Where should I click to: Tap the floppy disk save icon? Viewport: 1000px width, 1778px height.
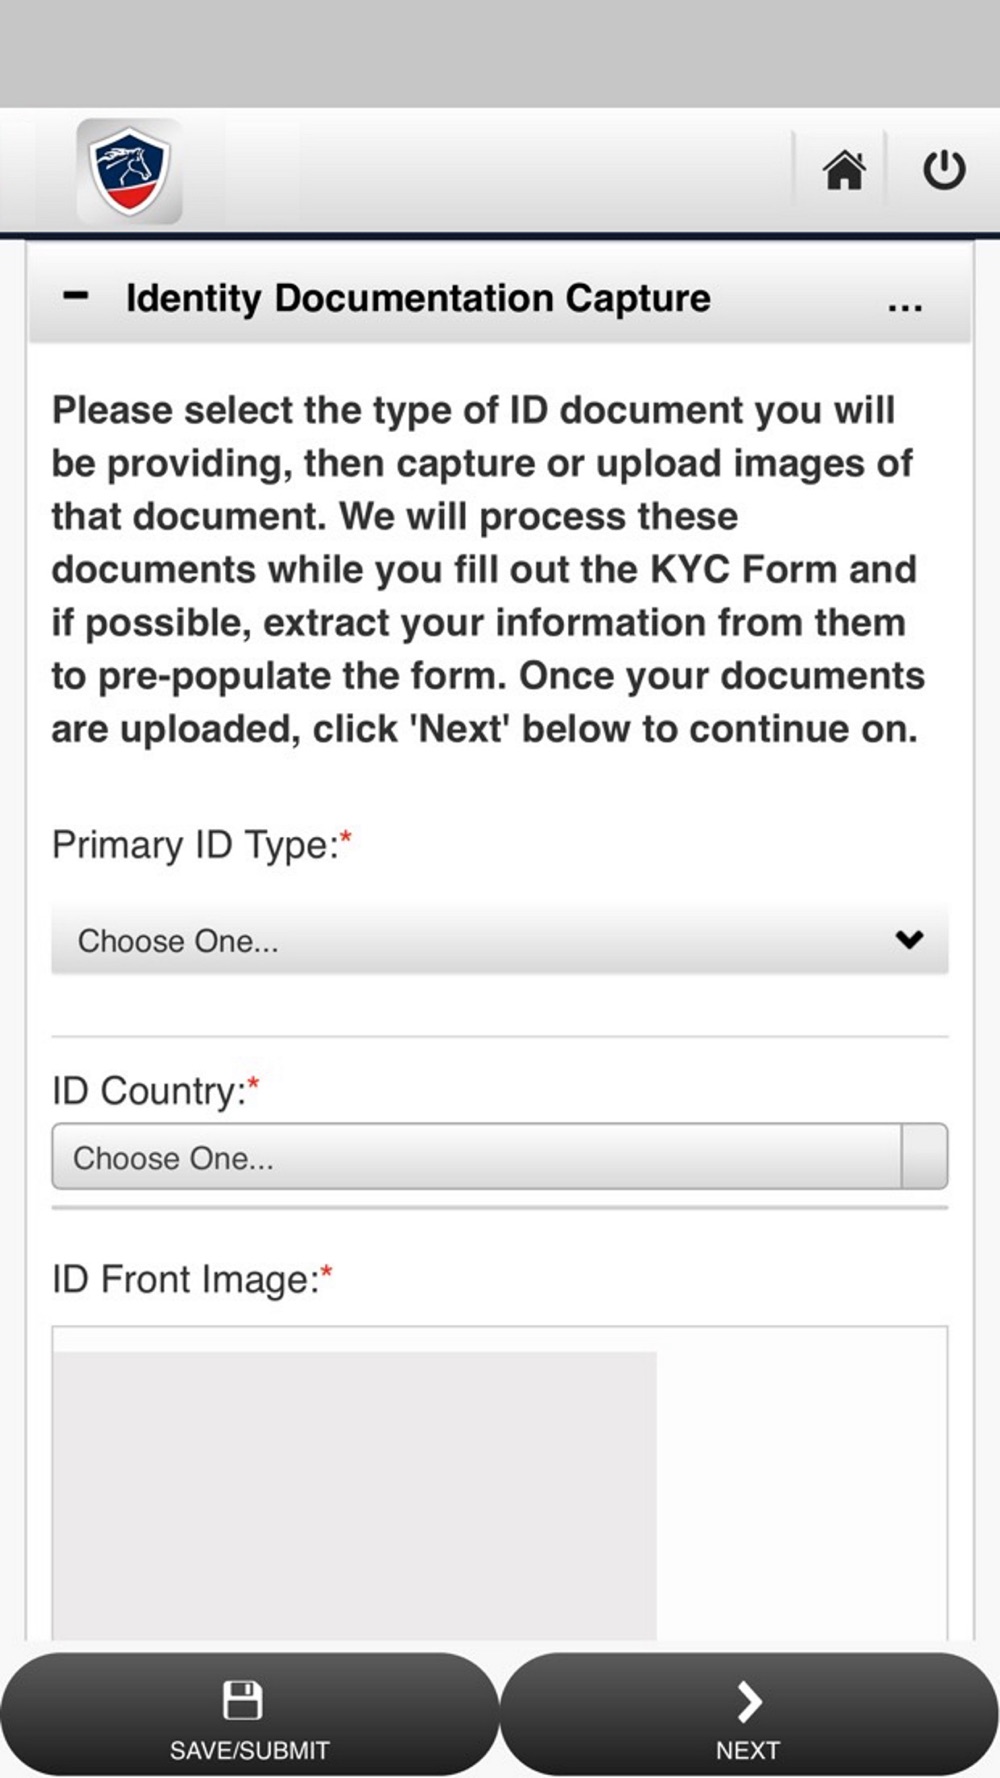coord(242,1700)
